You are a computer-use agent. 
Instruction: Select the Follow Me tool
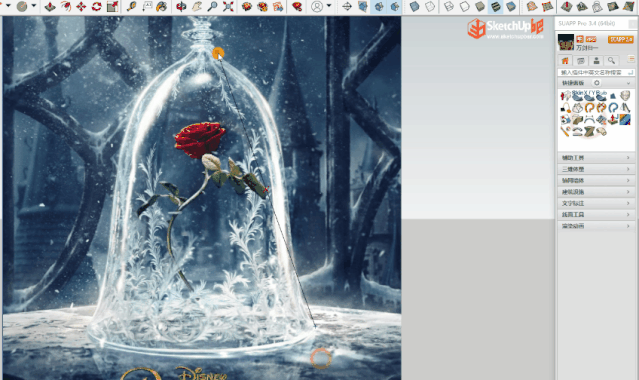[65, 7]
